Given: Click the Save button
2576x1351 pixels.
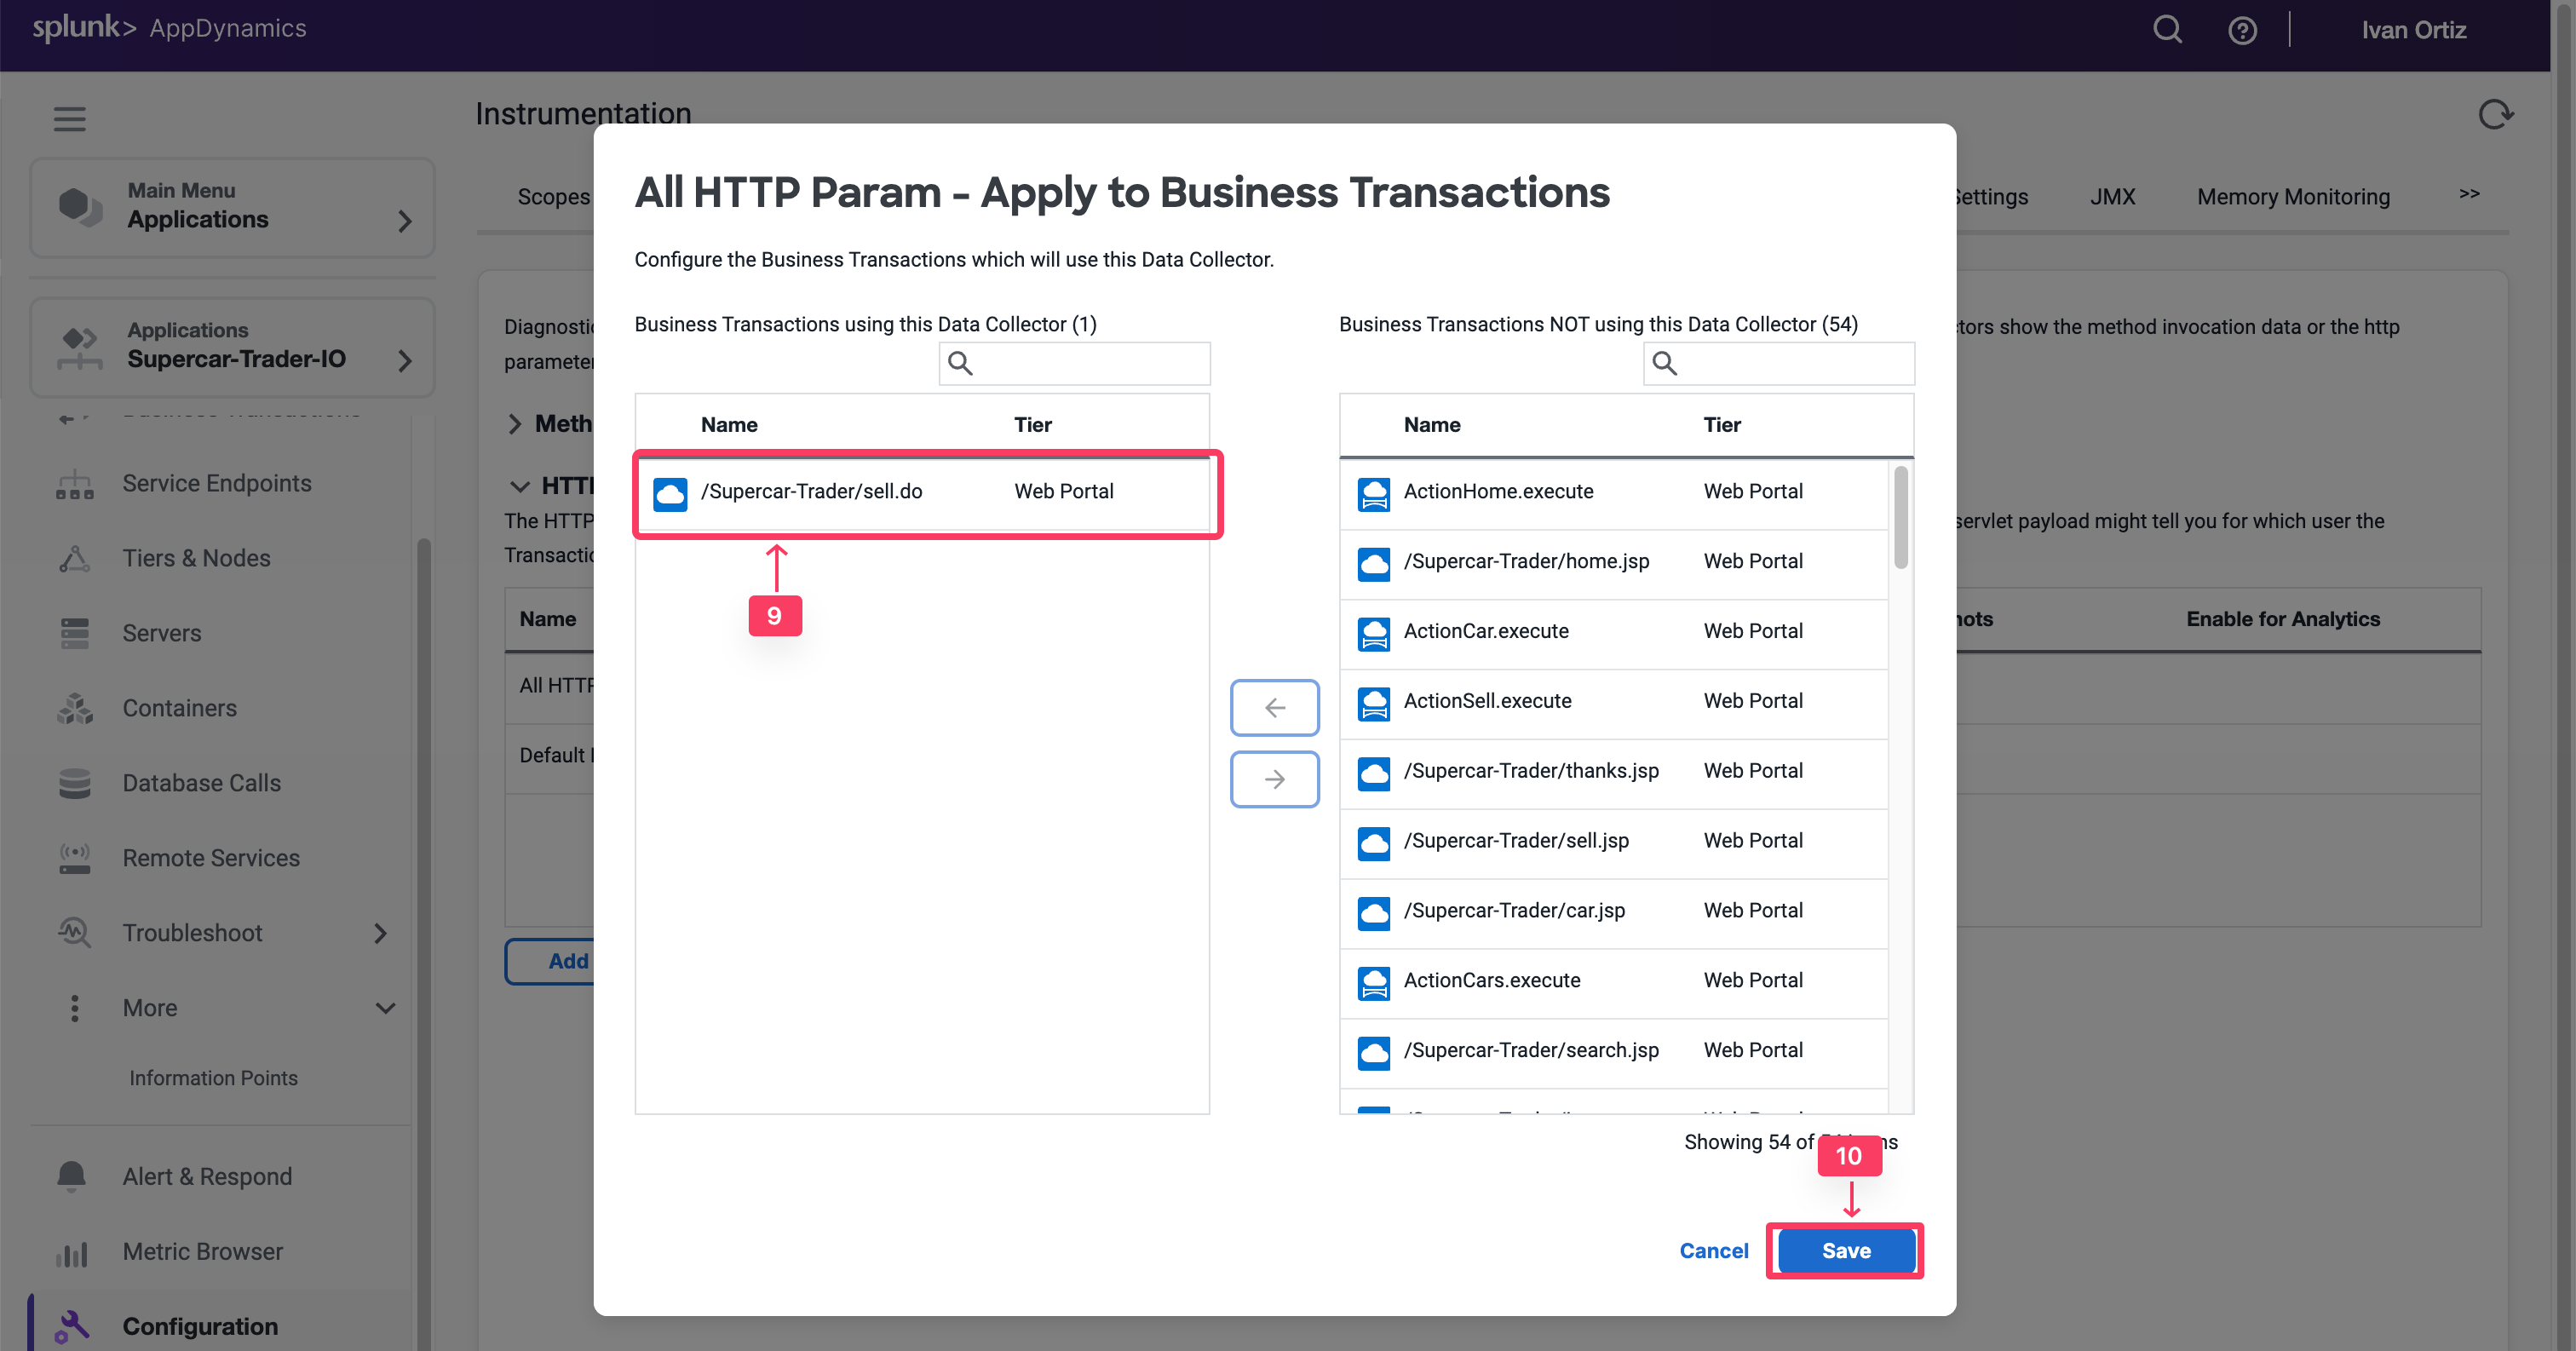Looking at the screenshot, I should coord(1845,1250).
